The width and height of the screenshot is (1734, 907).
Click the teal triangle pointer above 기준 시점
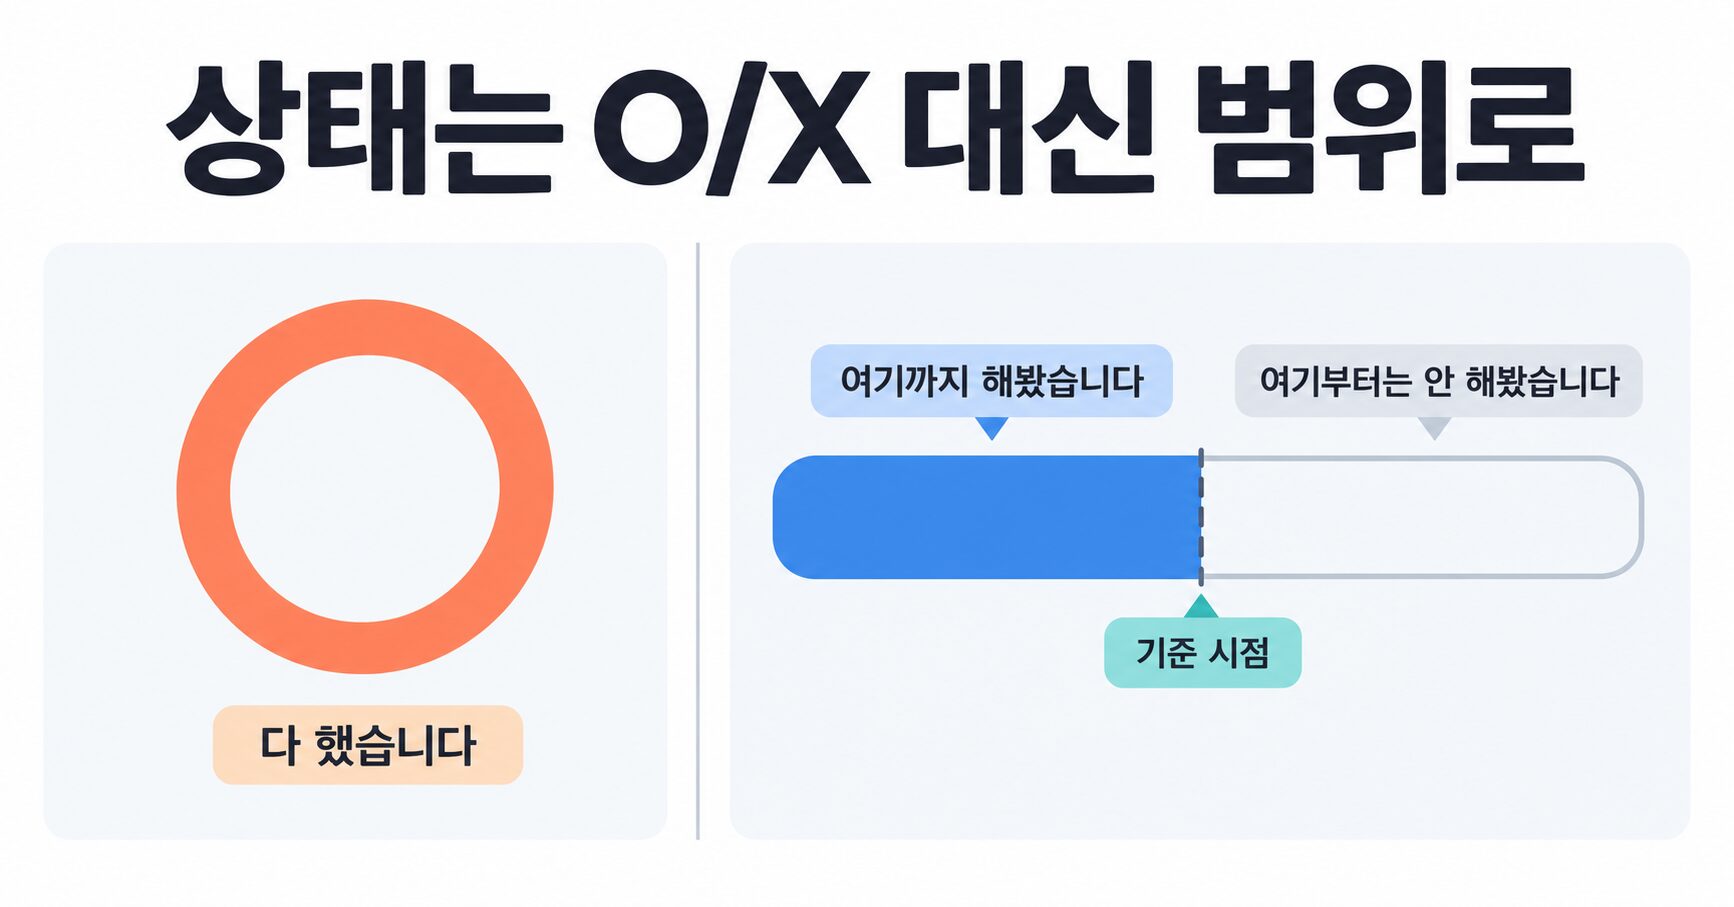click(x=1200, y=607)
